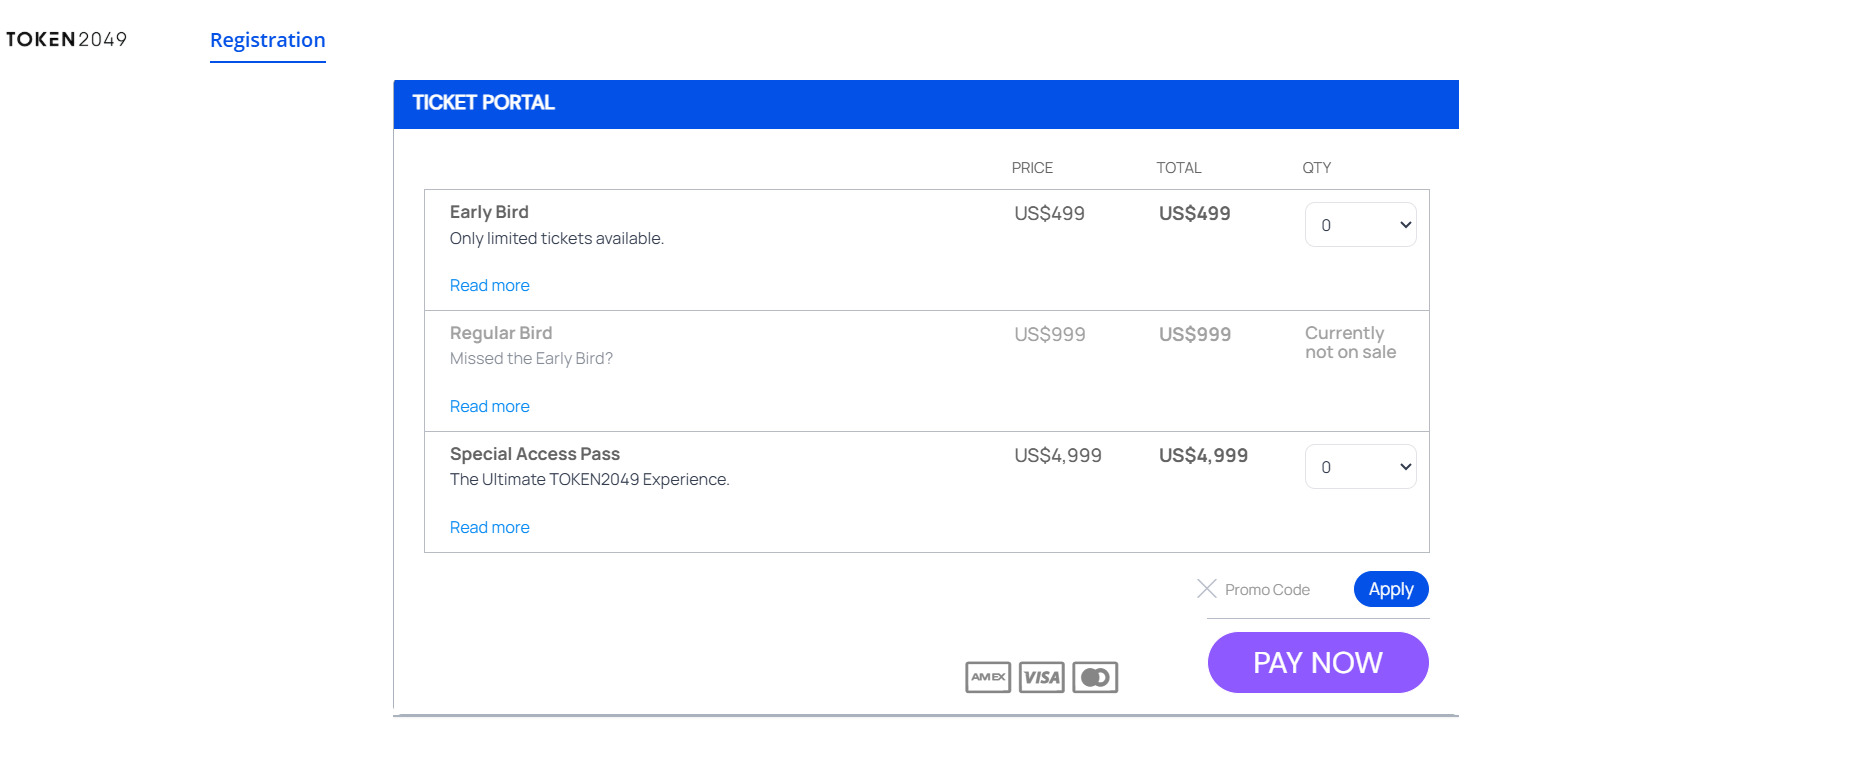Select the Regular Bird ticket title
Screen dimensions: 1856x776
tap(501, 333)
